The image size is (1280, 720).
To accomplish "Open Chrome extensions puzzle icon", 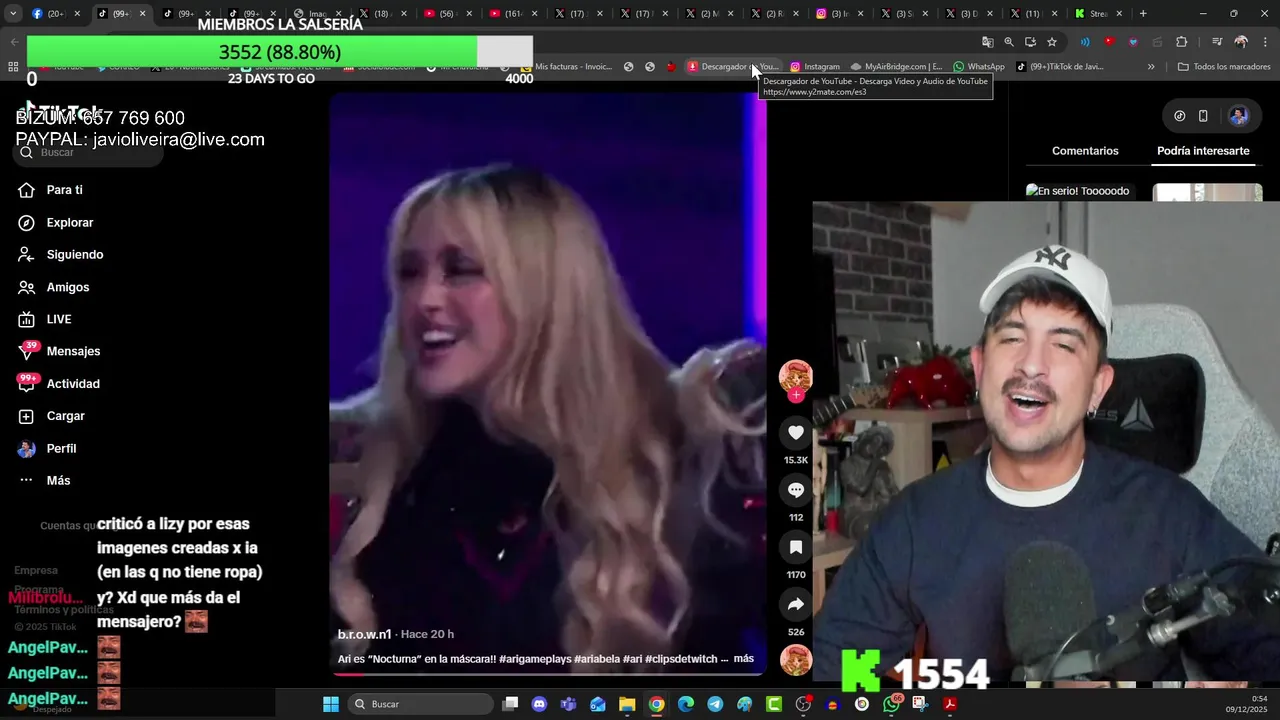I will pyautogui.click(x=1181, y=42).
